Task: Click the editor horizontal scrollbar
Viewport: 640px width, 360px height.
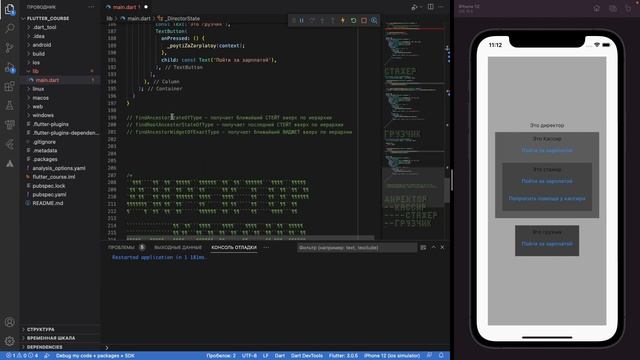Action: coord(250,238)
